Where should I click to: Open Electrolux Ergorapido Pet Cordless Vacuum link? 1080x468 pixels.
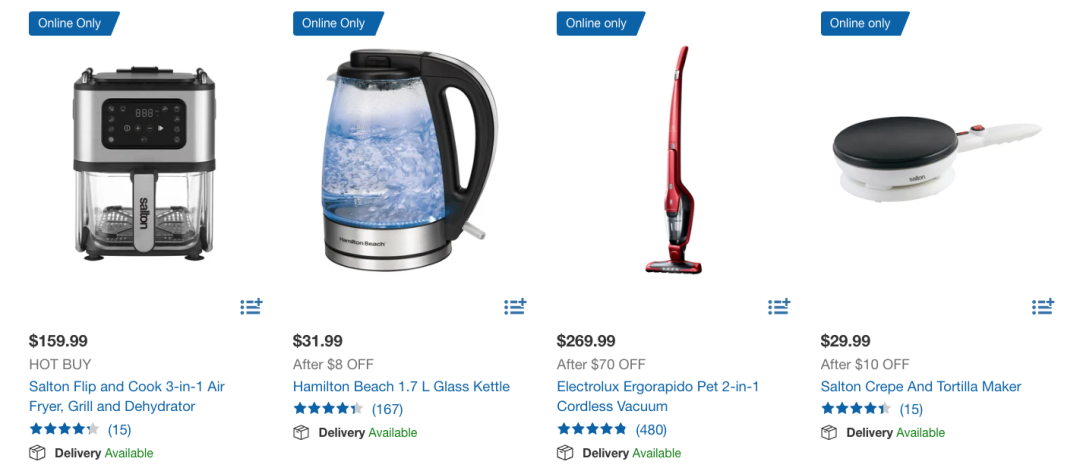[658, 396]
